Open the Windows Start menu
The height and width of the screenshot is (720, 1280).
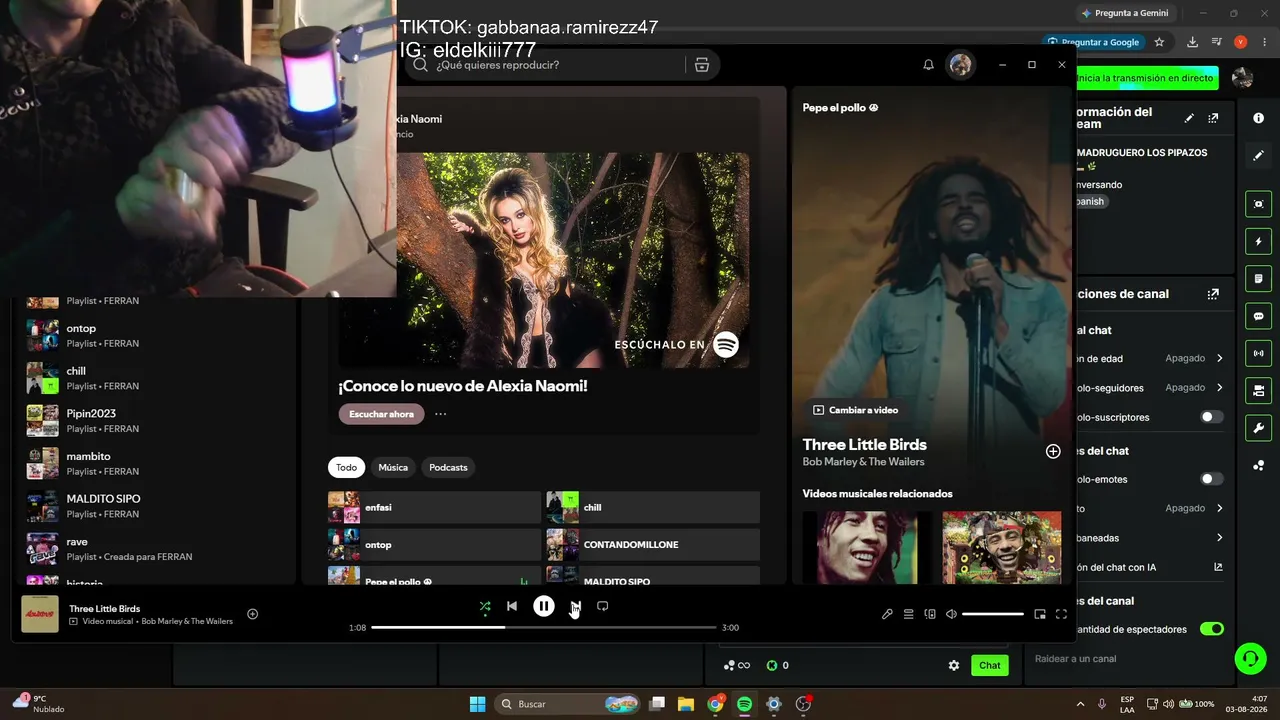pos(477,704)
